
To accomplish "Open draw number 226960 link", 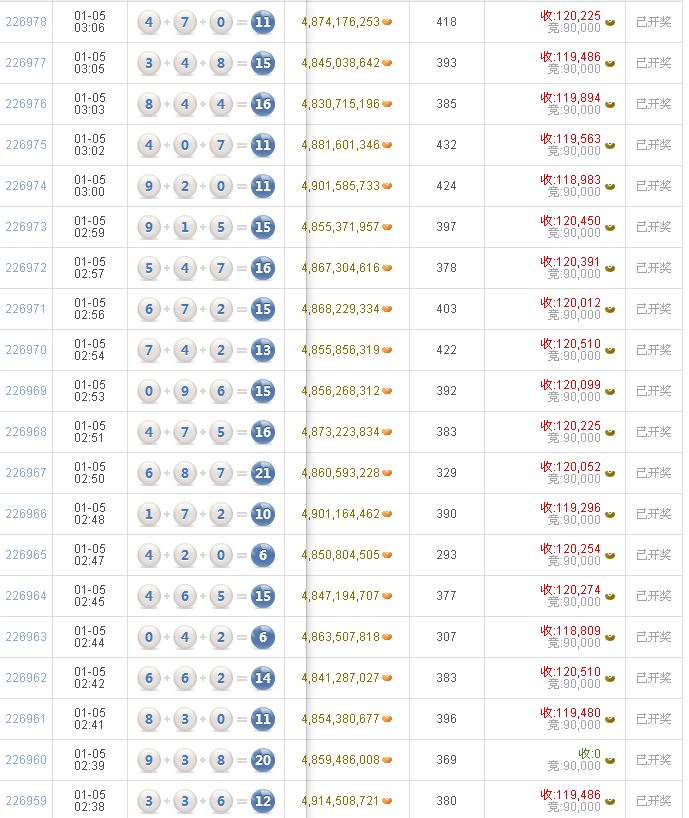I will [x=26, y=760].
